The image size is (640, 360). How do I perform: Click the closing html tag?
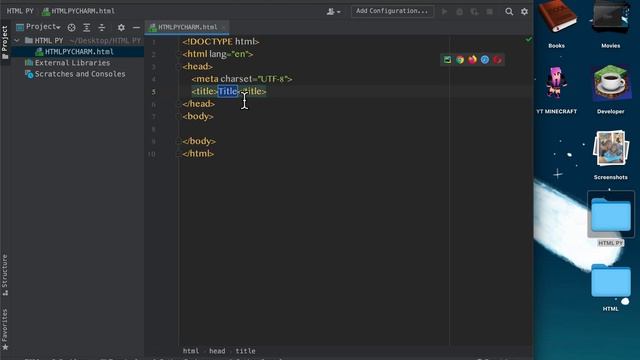coord(198,154)
